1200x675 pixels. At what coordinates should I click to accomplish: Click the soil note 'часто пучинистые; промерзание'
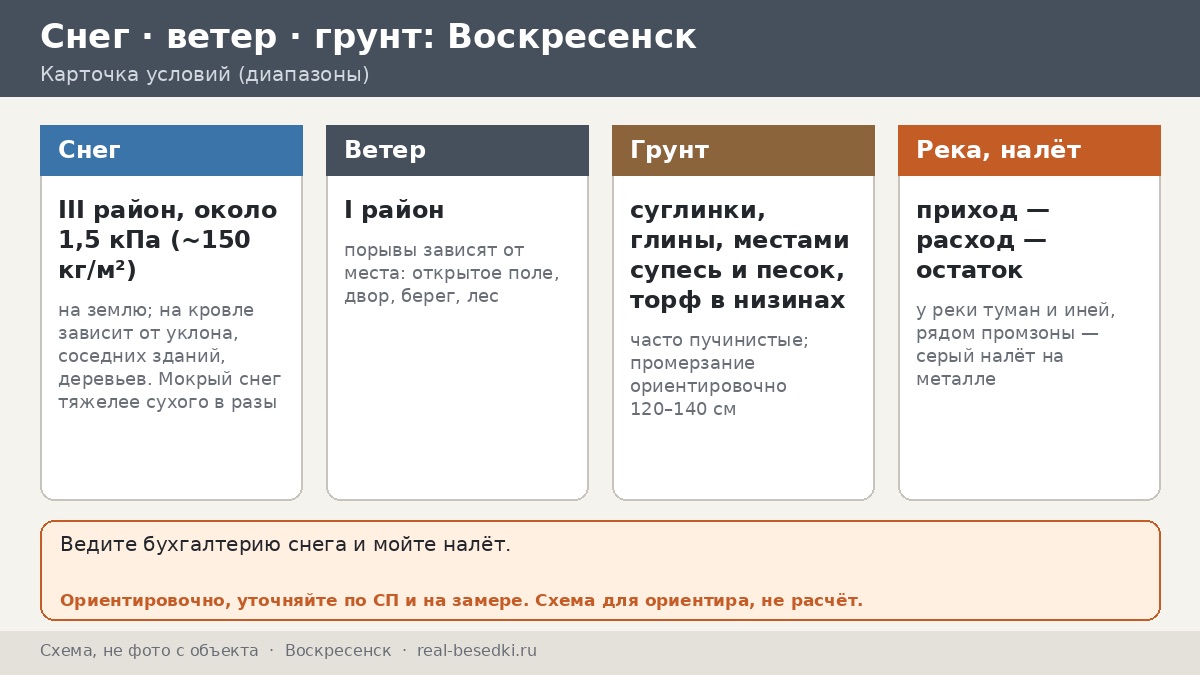pos(720,375)
